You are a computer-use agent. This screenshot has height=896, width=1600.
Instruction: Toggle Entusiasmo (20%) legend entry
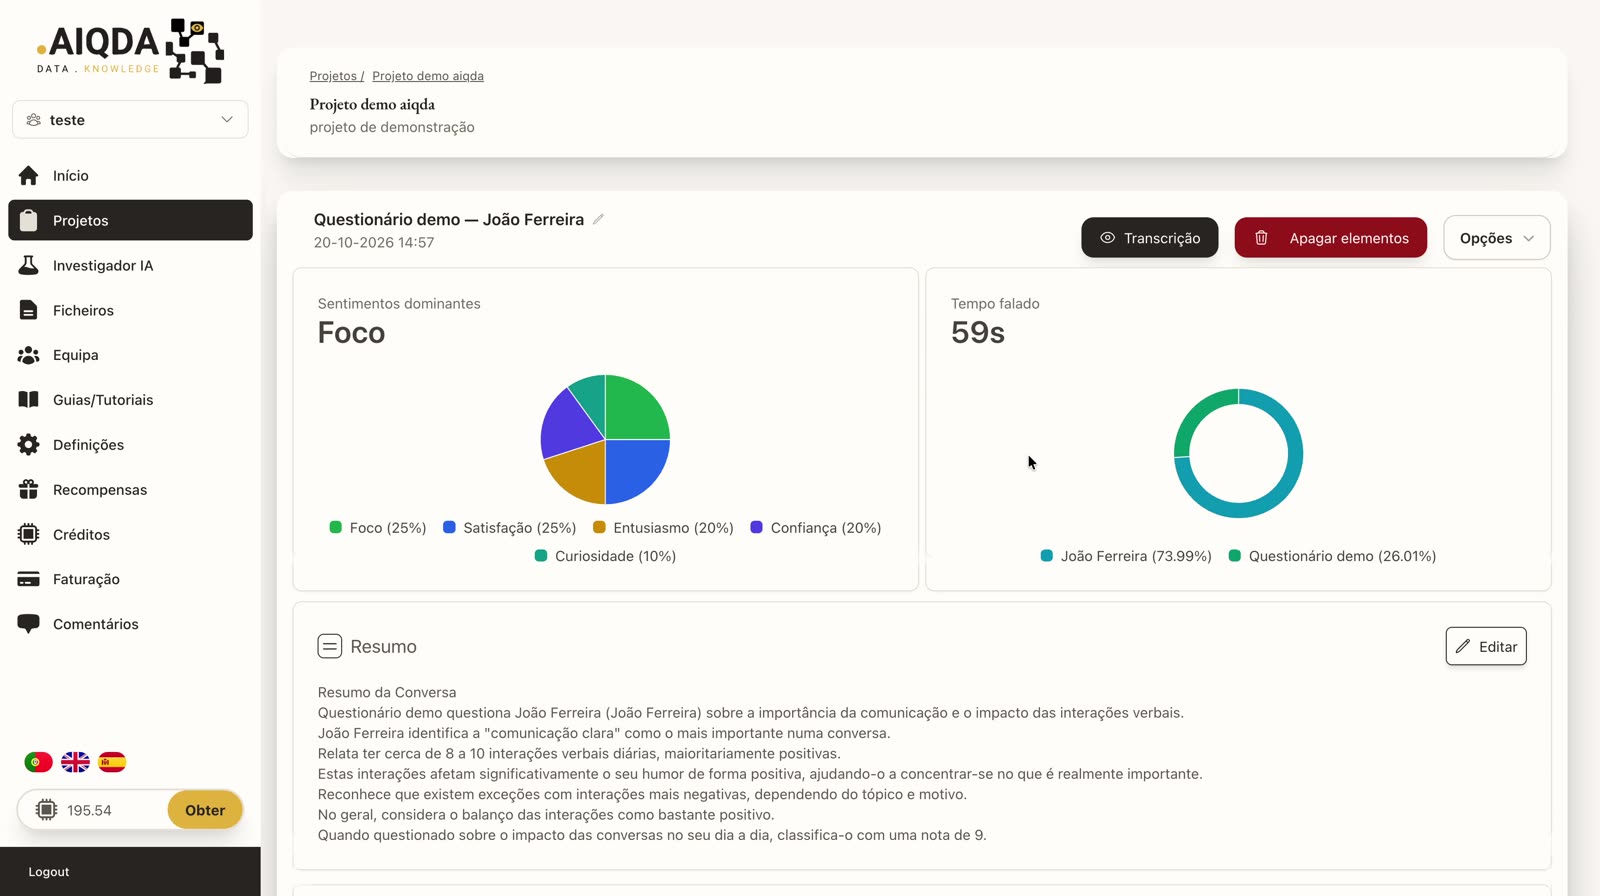(x=663, y=528)
